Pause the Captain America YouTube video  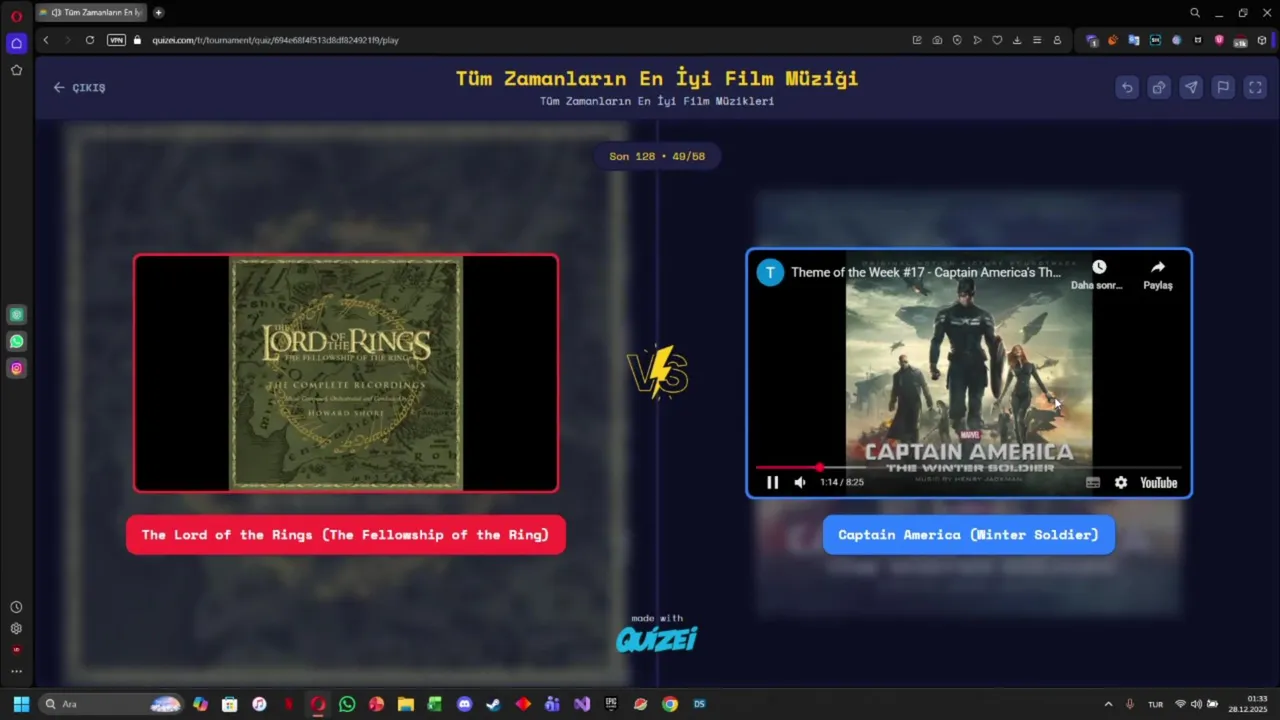tap(772, 482)
